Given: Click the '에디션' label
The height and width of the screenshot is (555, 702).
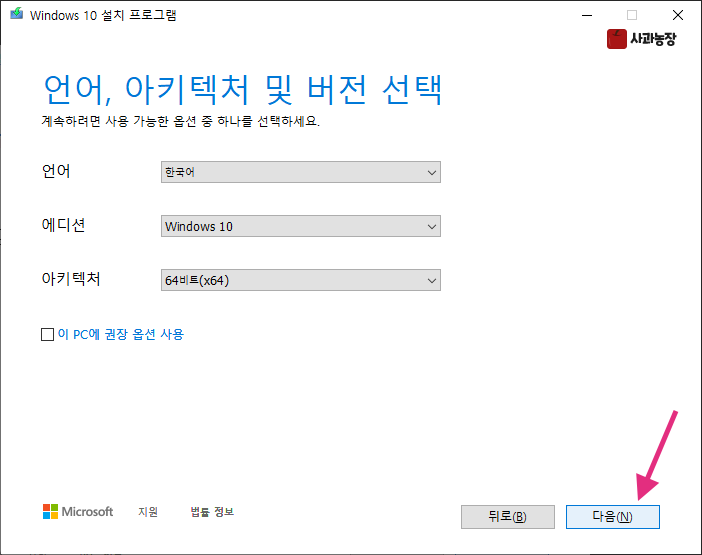Looking at the screenshot, I should [x=63, y=225].
